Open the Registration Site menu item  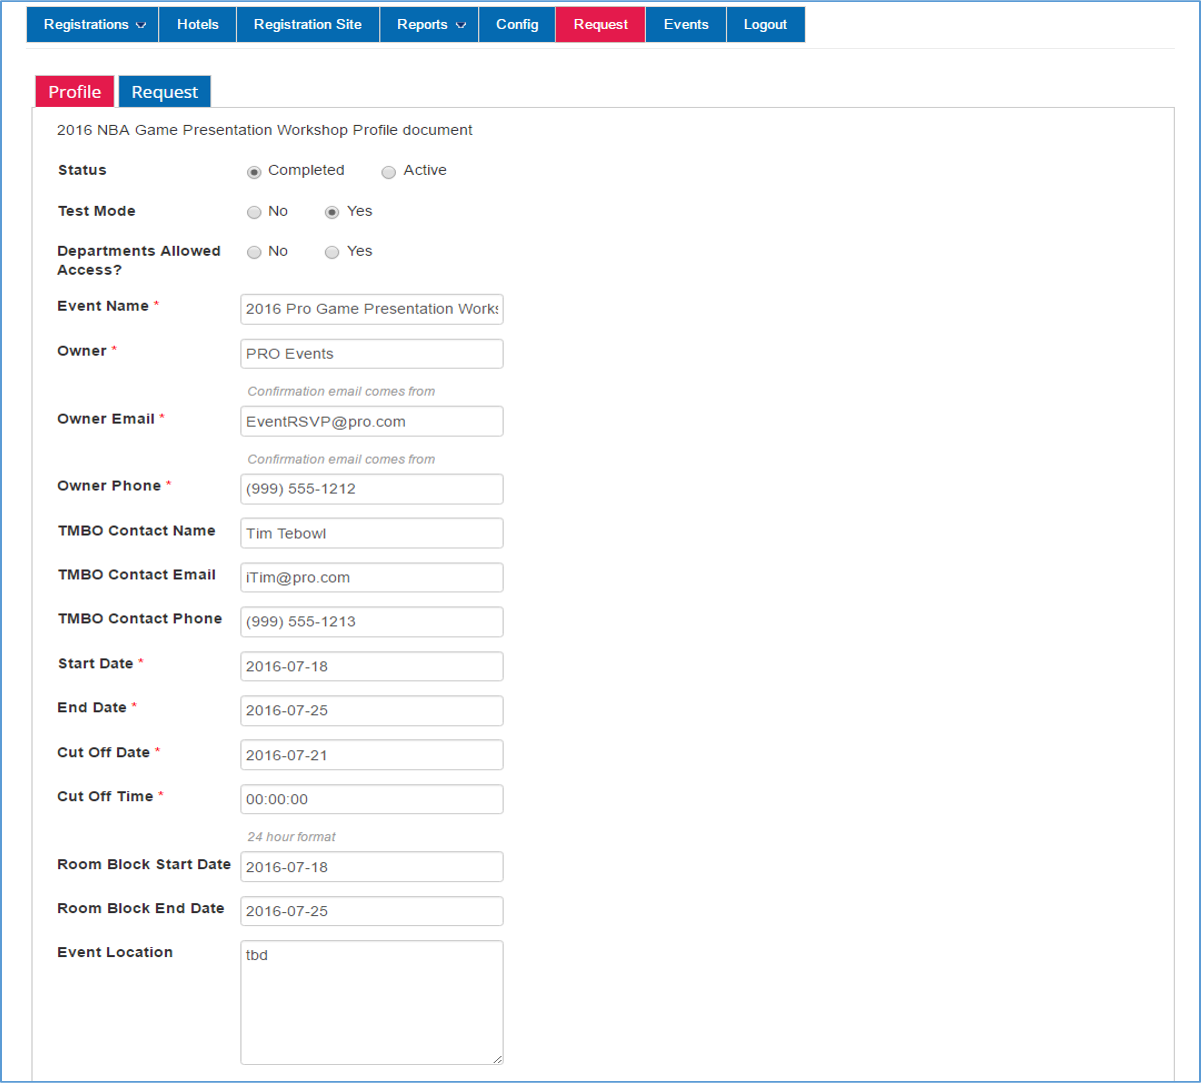pyautogui.click(x=307, y=25)
